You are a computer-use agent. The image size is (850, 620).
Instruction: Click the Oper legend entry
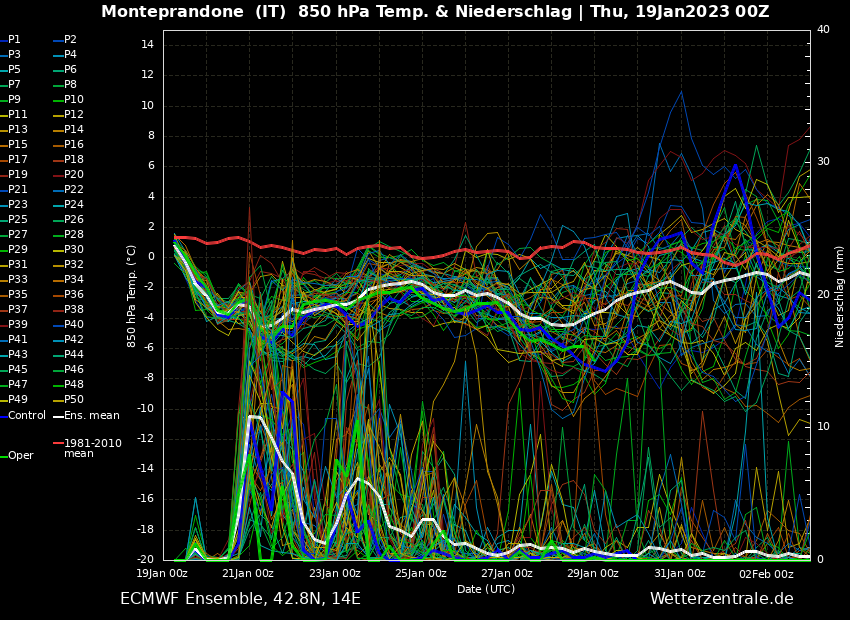(x=21, y=455)
